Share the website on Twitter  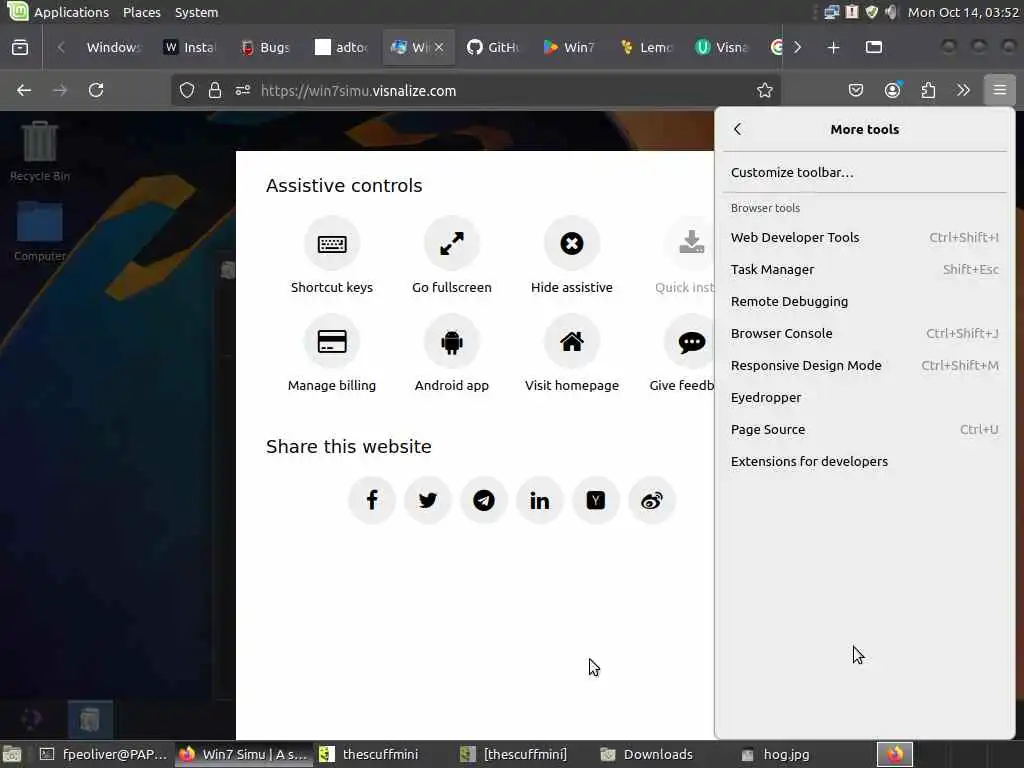pos(428,500)
